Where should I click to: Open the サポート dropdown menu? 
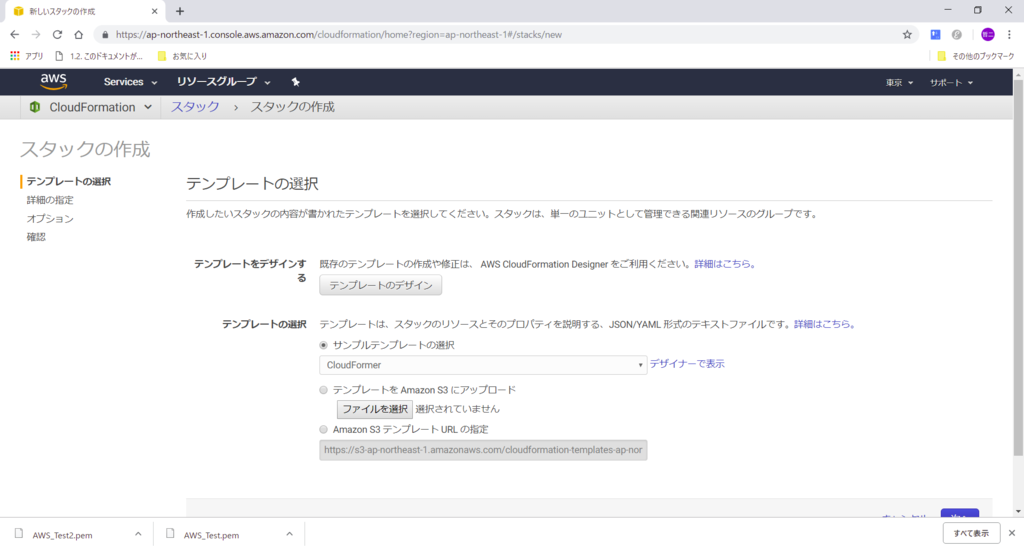(951, 82)
